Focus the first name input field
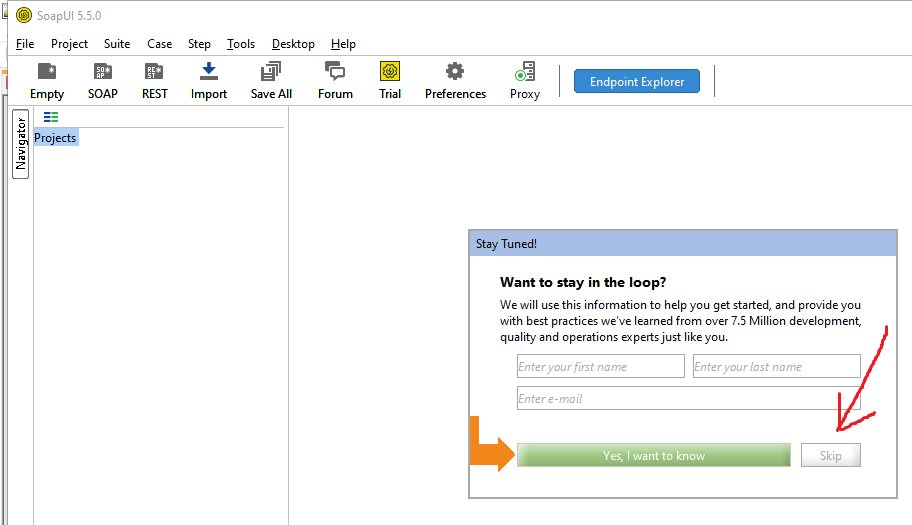The image size is (912, 525). [601, 366]
